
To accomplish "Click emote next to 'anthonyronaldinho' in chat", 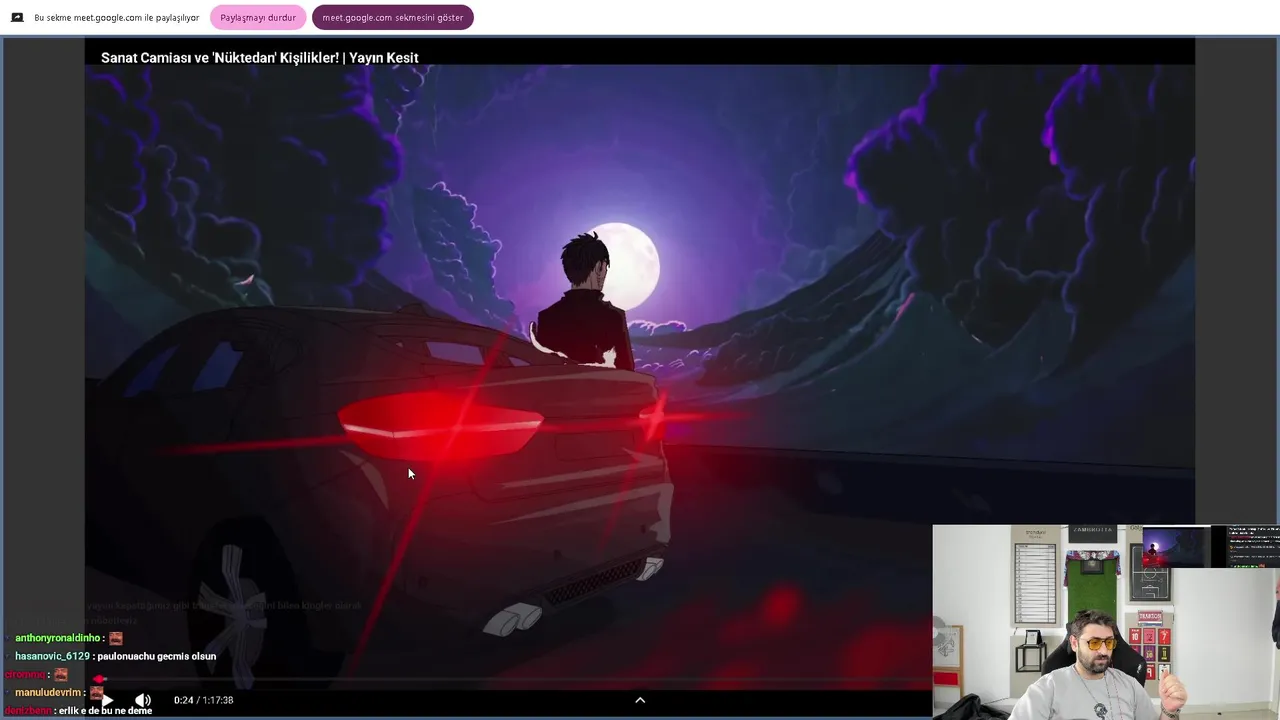I will pos(116,638).
